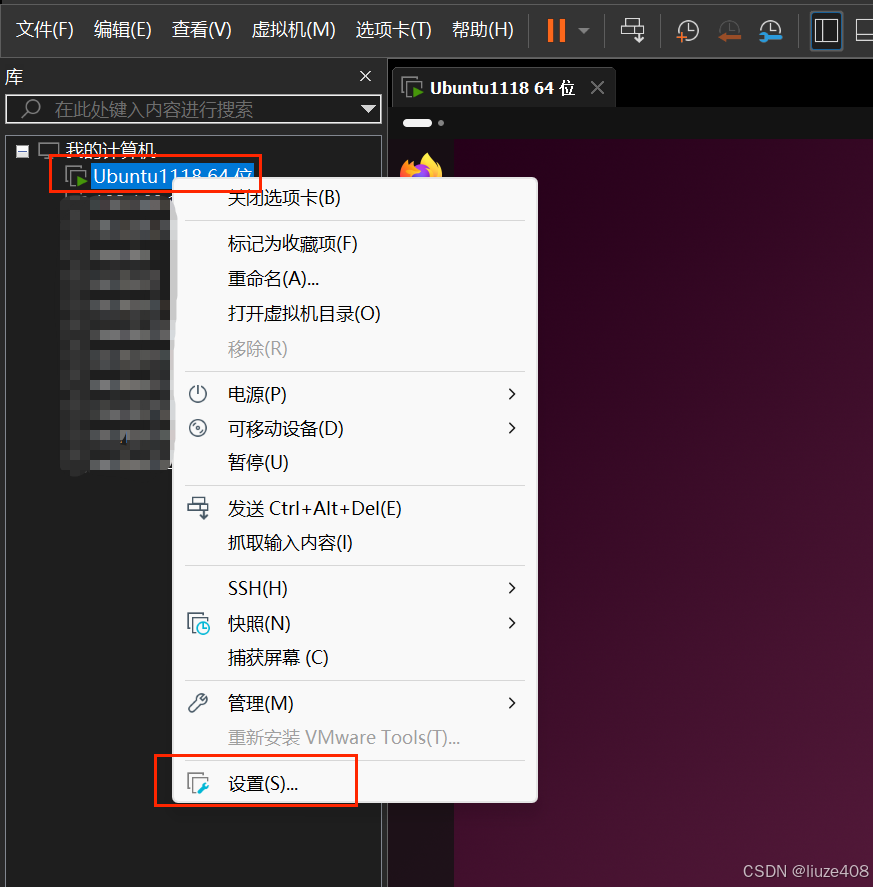This screenshot has width=873, height=887.
Task: Expand the SSH(H) submenu arrow
Action: coord(511,588)
